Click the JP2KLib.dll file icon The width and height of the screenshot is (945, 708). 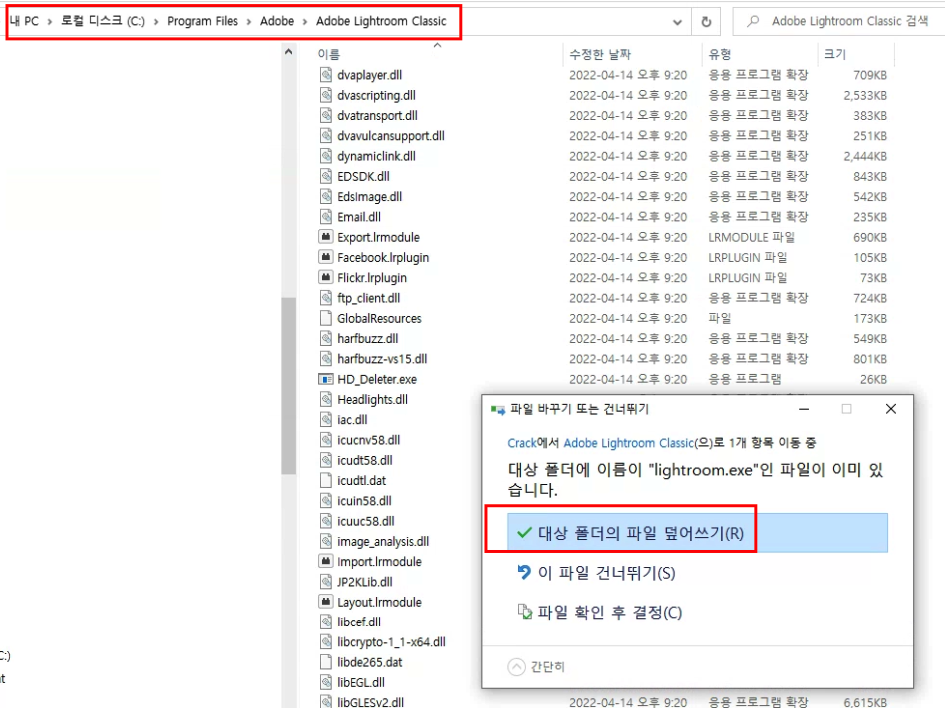[325, 581]
